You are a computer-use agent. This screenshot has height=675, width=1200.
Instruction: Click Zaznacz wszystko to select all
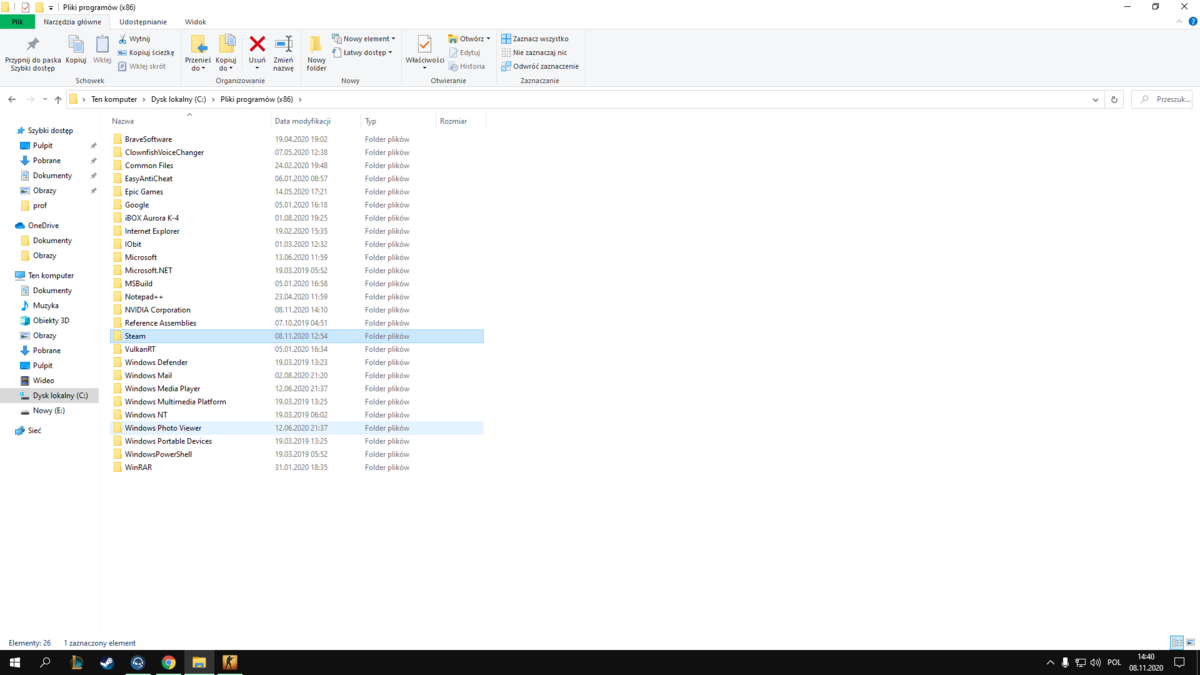[535, 39]
